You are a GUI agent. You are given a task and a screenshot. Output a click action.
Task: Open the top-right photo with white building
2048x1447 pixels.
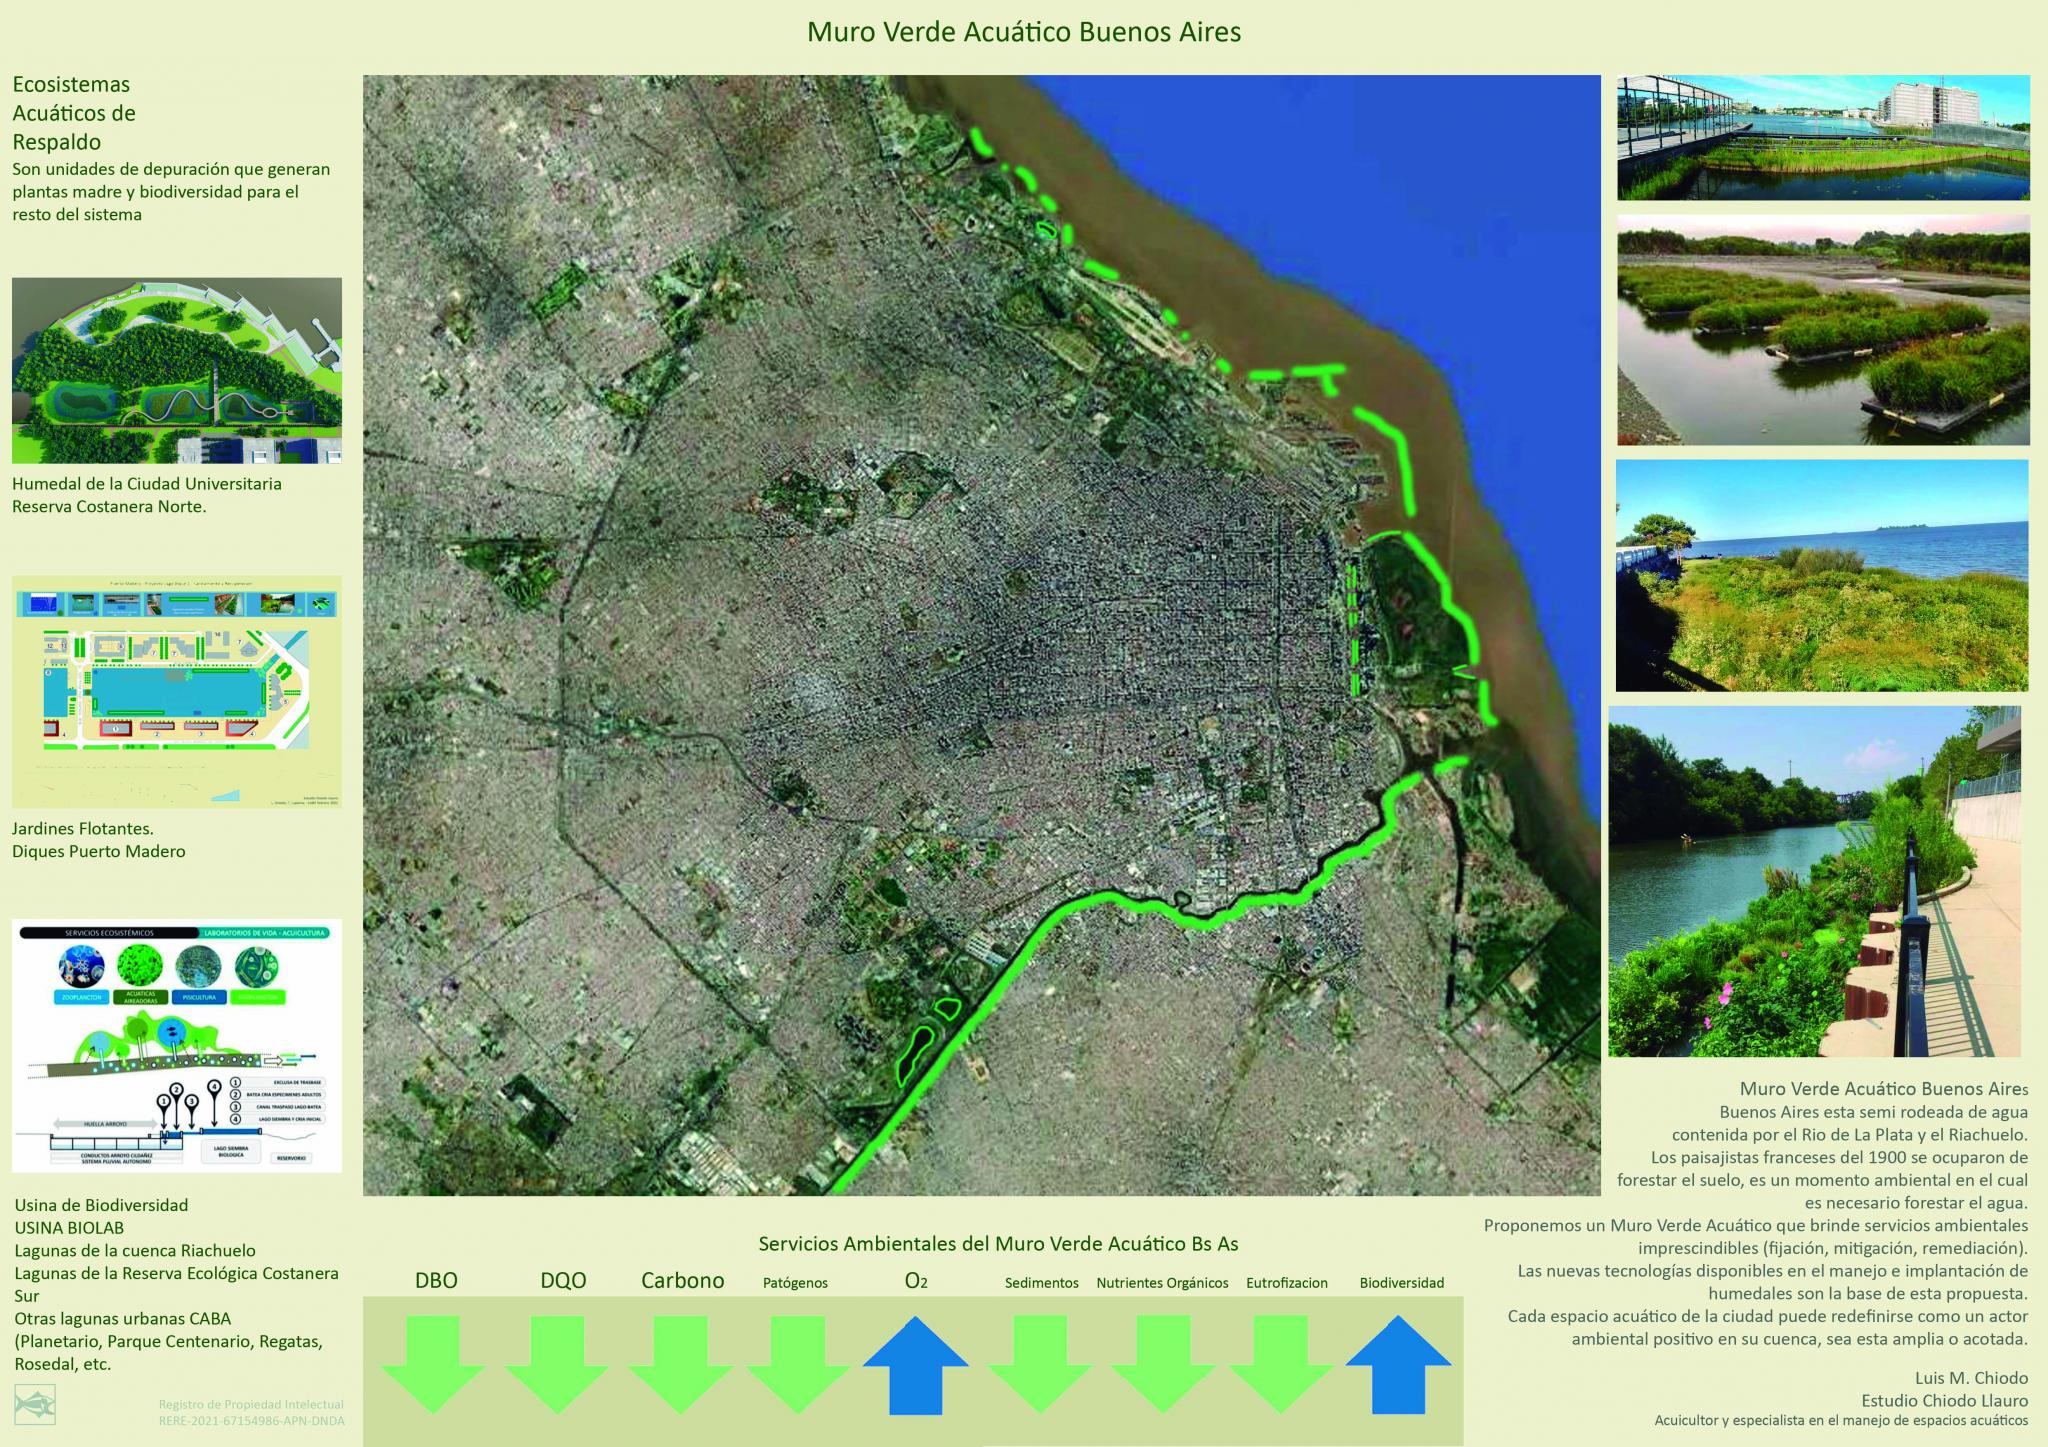(1823, 138)
